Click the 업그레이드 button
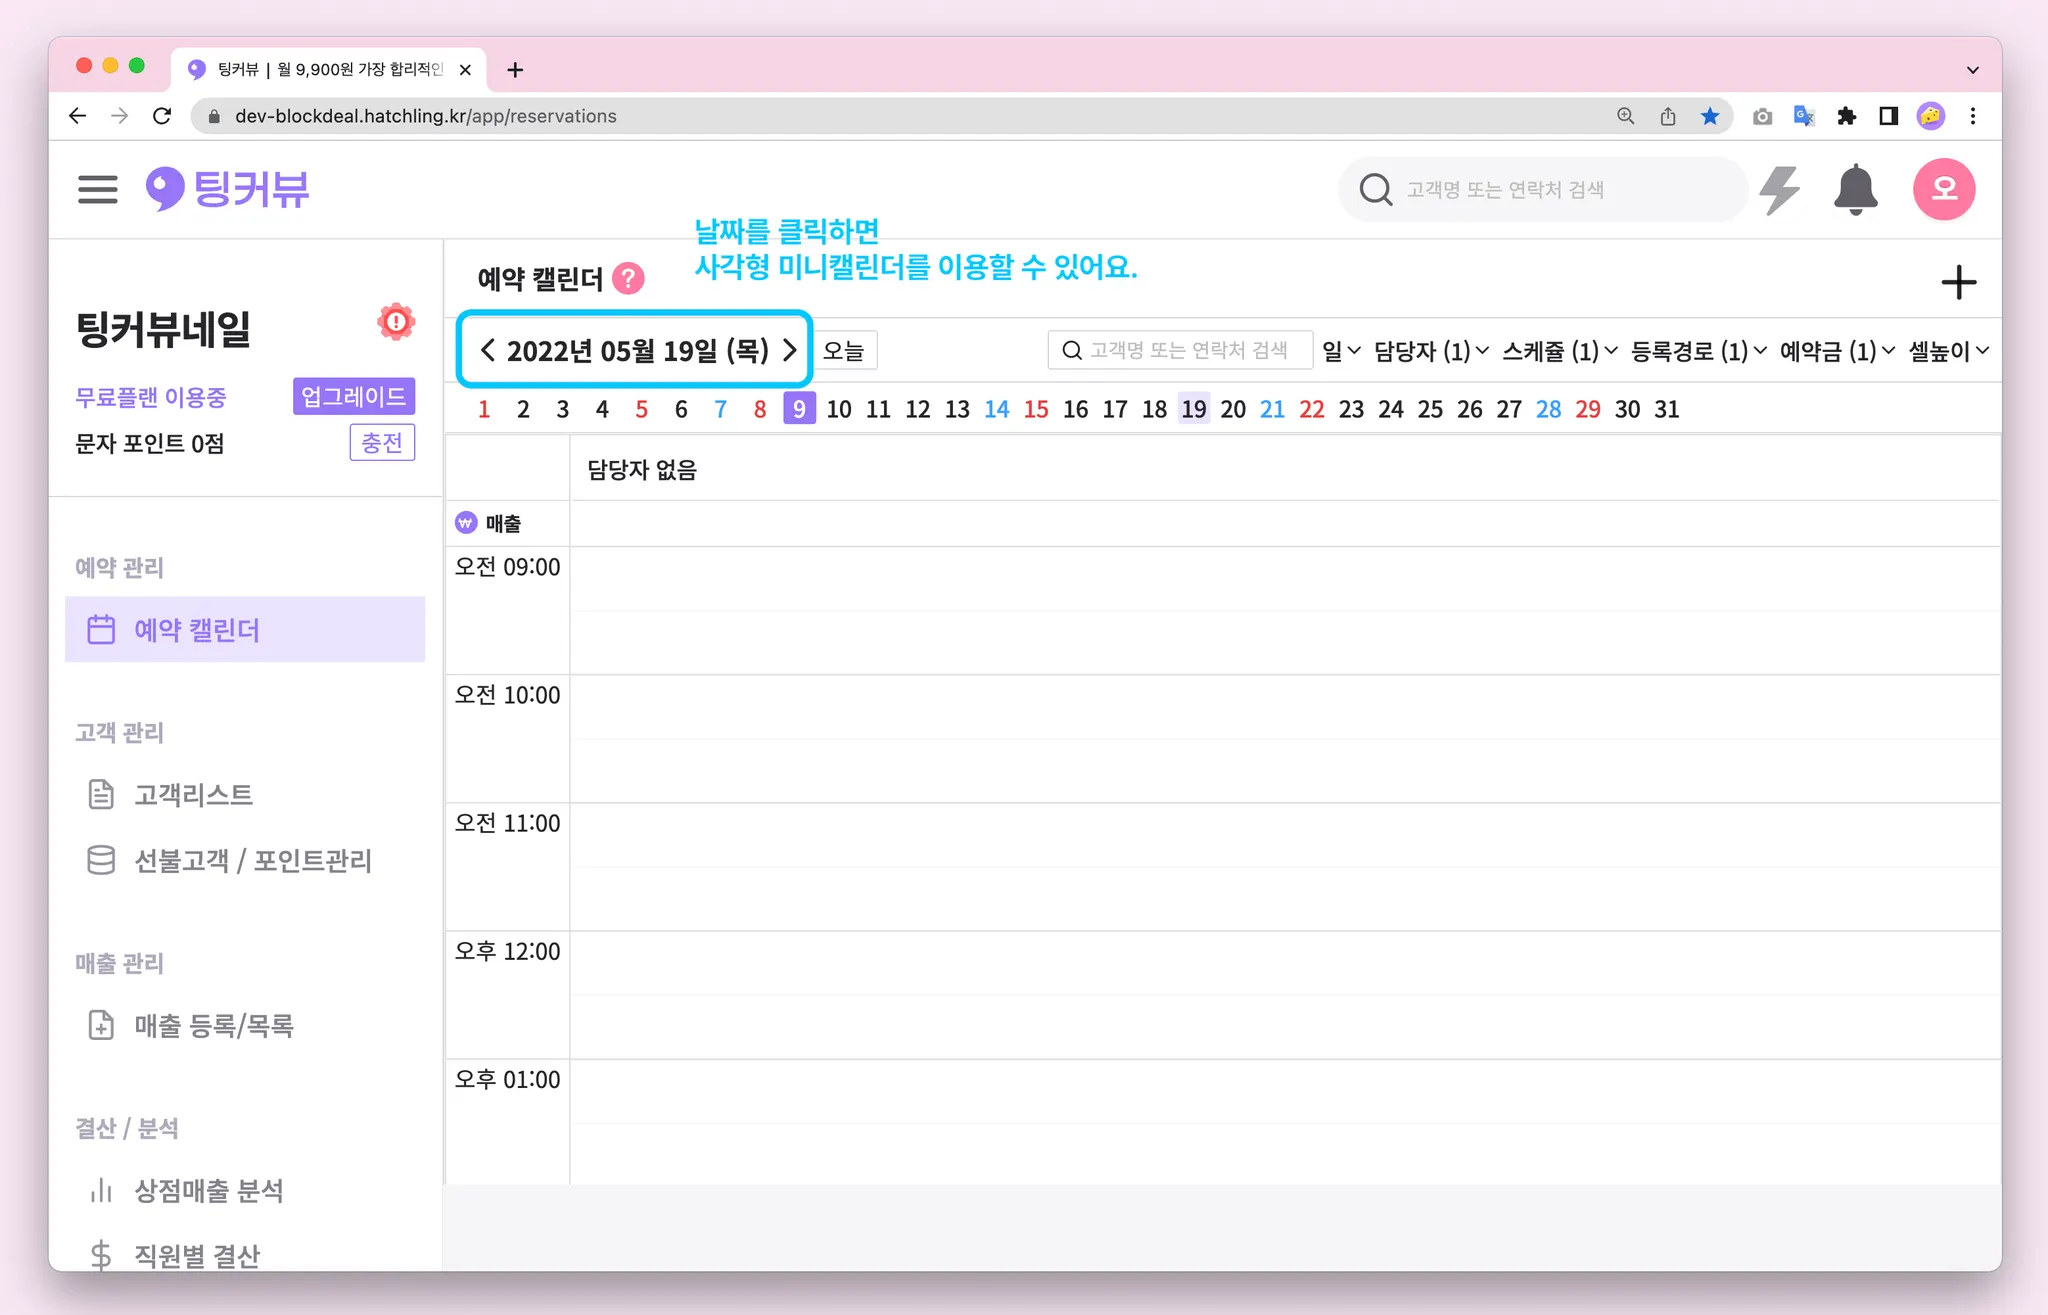This screenshot has height=1315, width=2048. click(353, 396)
